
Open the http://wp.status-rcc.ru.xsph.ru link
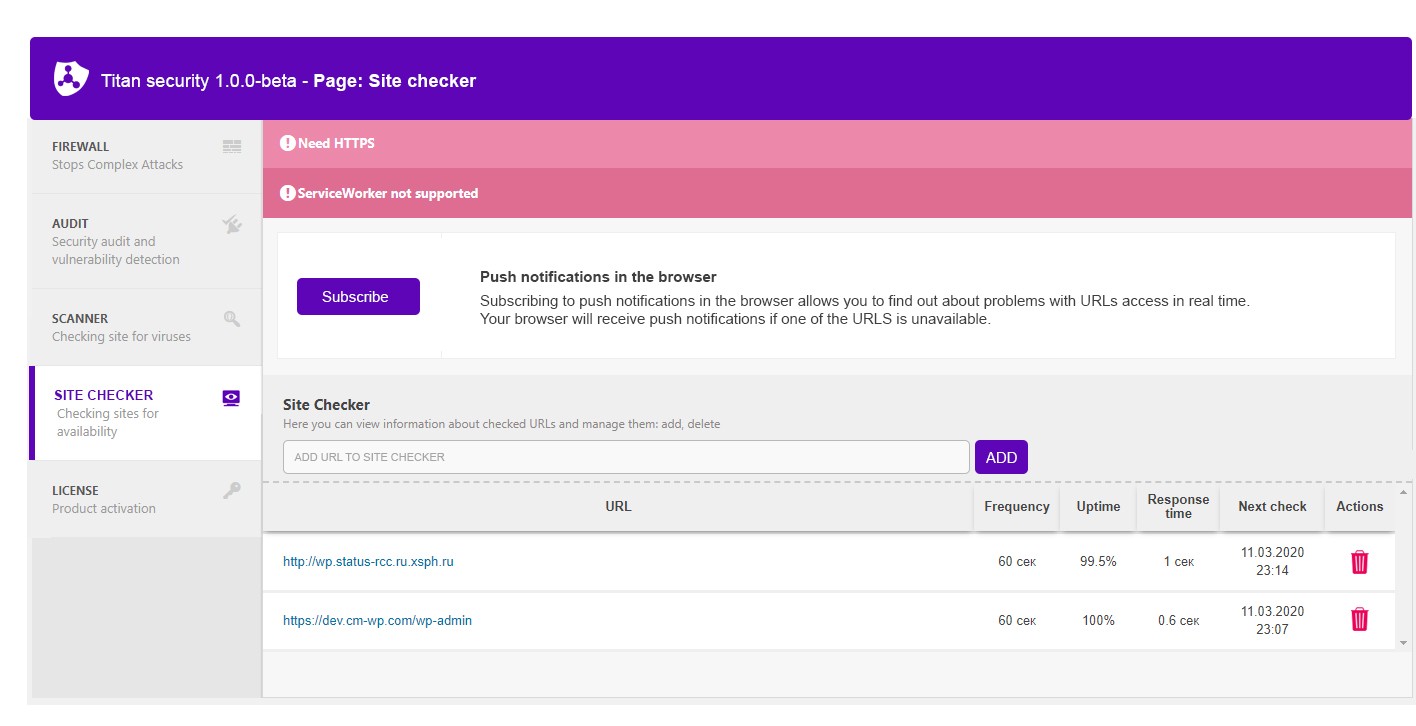coord(368,562)
